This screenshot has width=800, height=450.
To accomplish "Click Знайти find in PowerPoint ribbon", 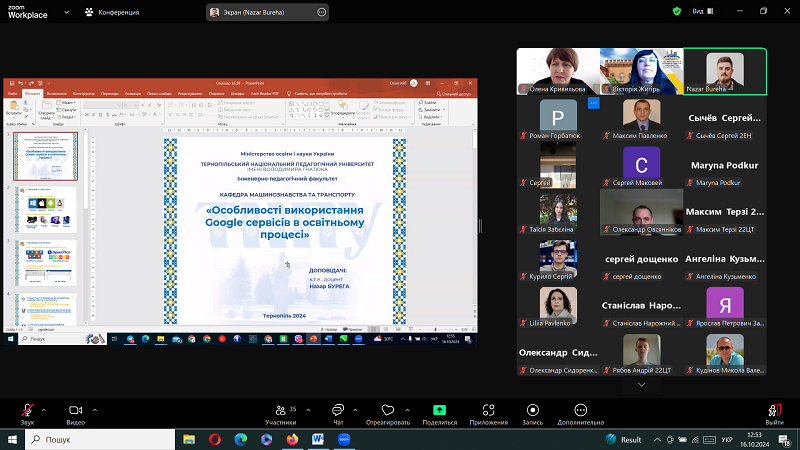I will 428,103.
